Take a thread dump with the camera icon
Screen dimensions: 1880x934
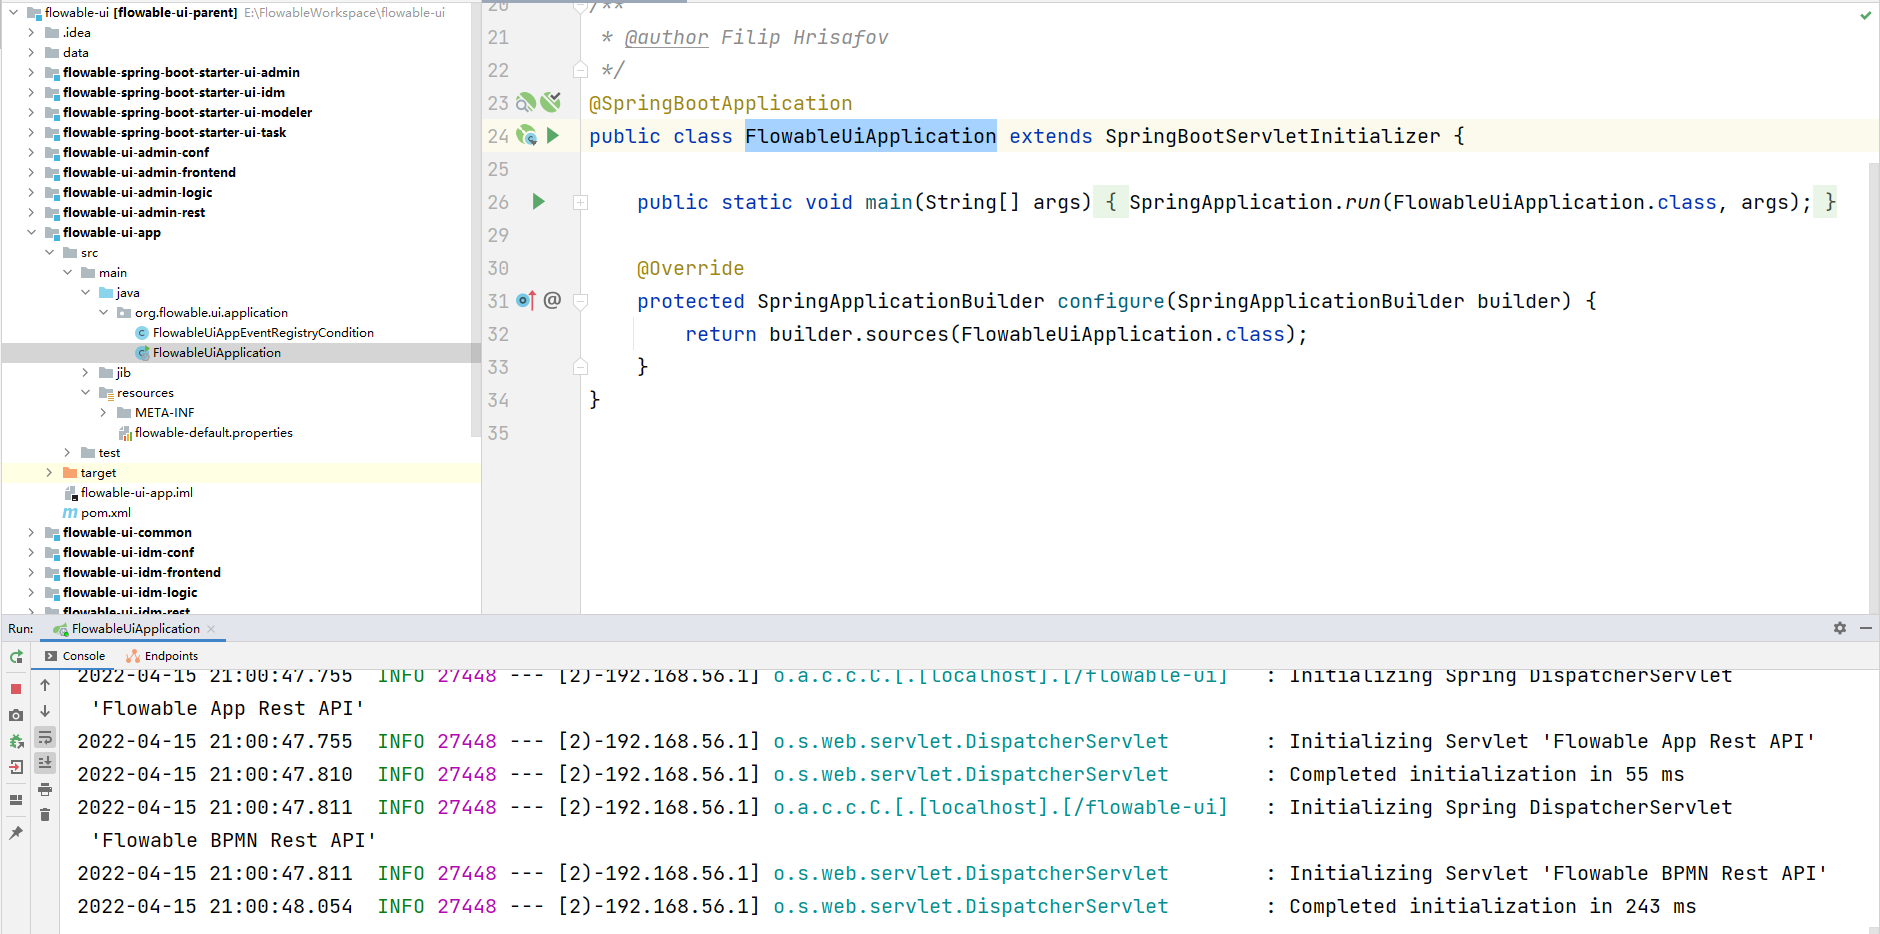[16, 715]
